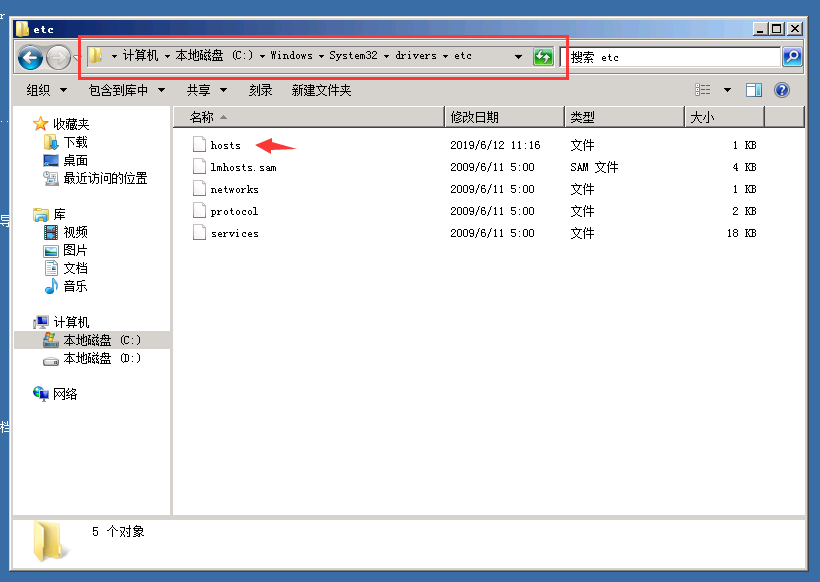820x582 pixels.
Task: Click the etc folder icon in title bar
Action: pos(22,29)
